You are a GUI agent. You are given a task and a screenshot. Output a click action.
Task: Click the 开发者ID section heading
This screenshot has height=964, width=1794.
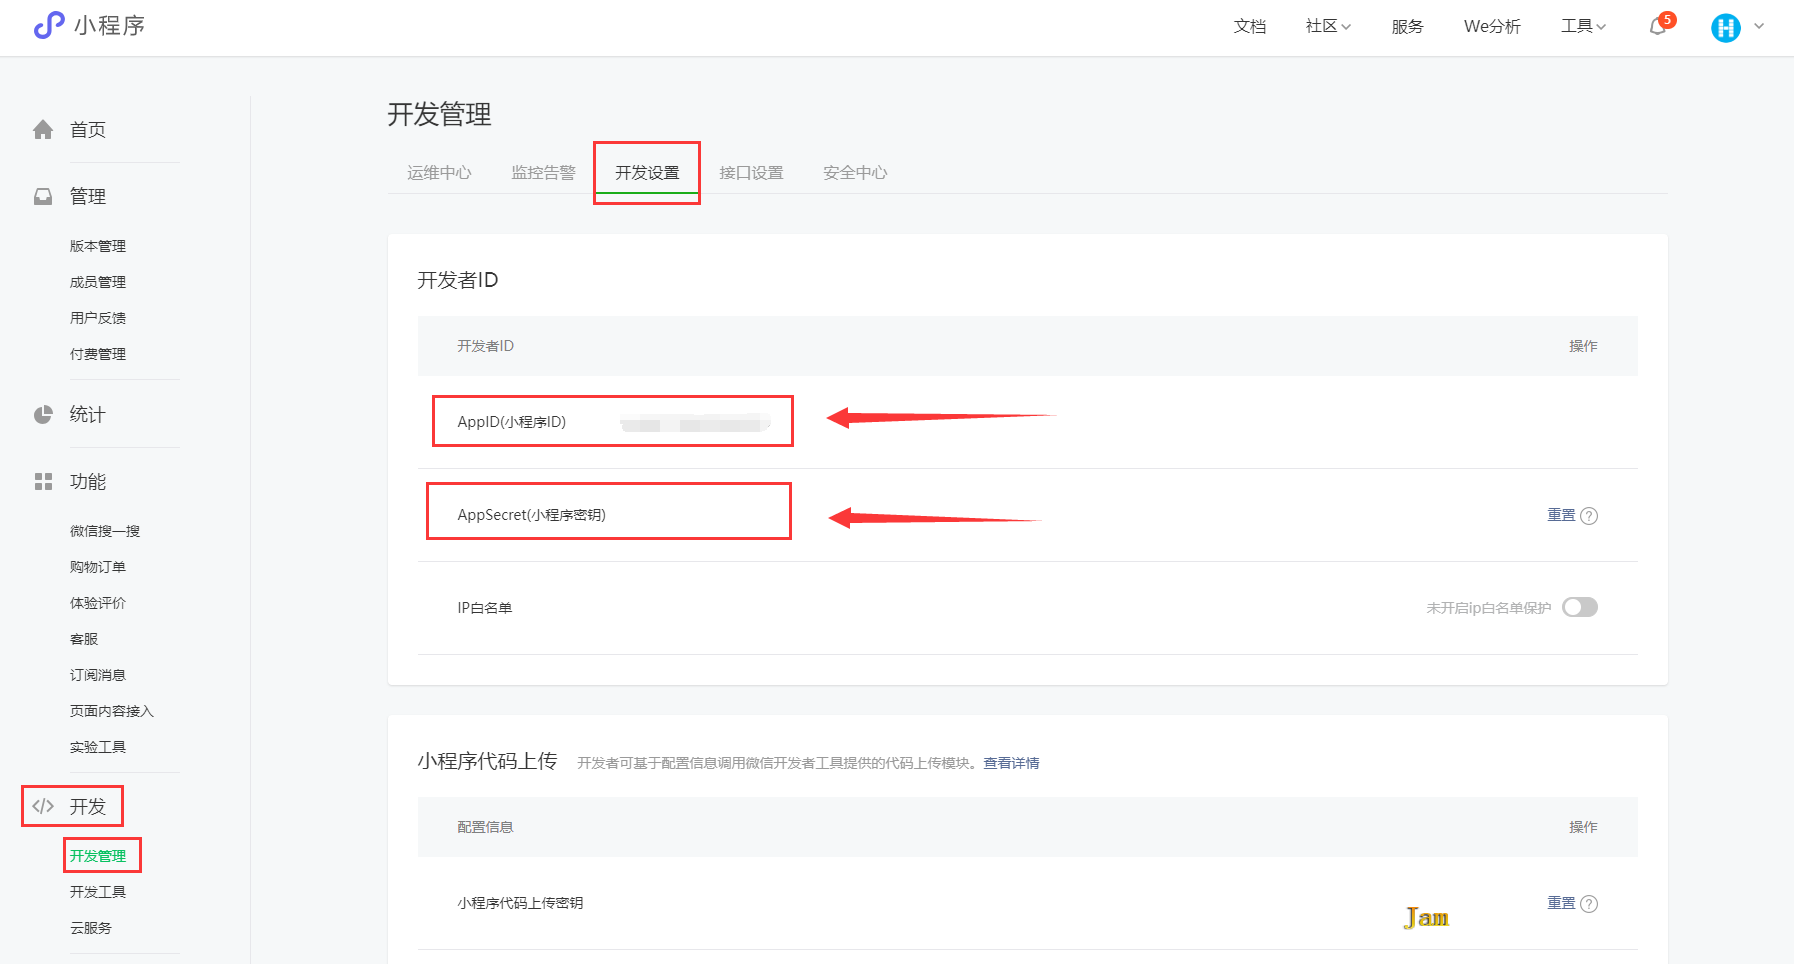coord(458,280)
